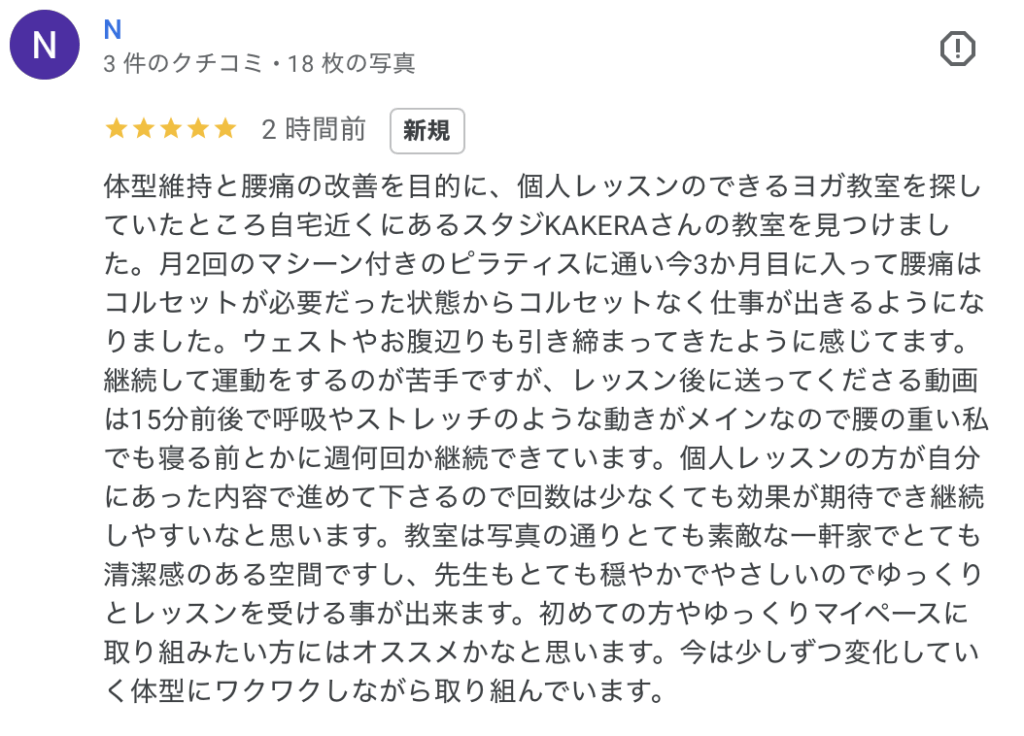Open the blue reviewer name N link

coord(112,29)
